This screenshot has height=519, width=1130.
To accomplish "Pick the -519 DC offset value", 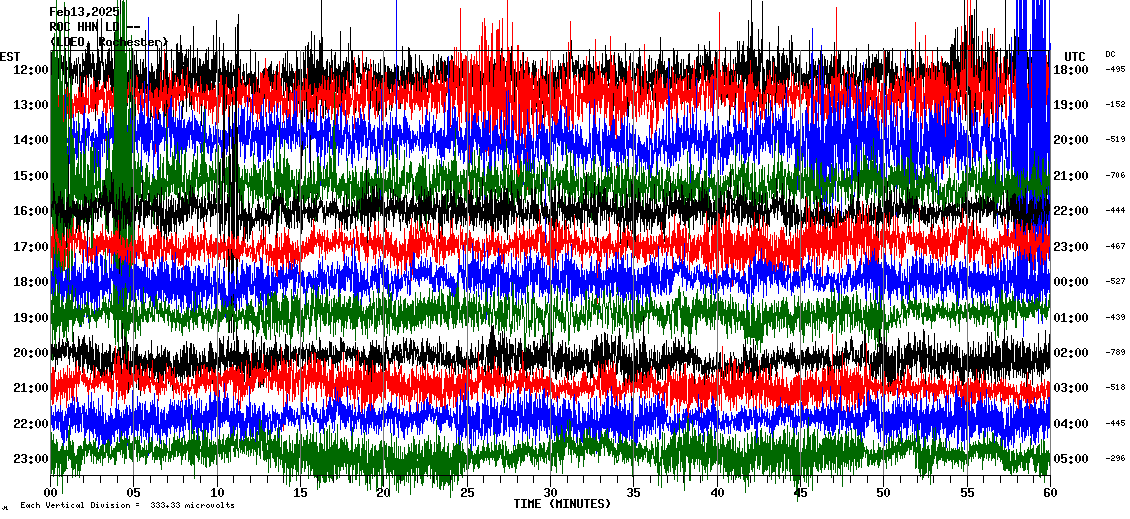I will tap(1116, 140).
